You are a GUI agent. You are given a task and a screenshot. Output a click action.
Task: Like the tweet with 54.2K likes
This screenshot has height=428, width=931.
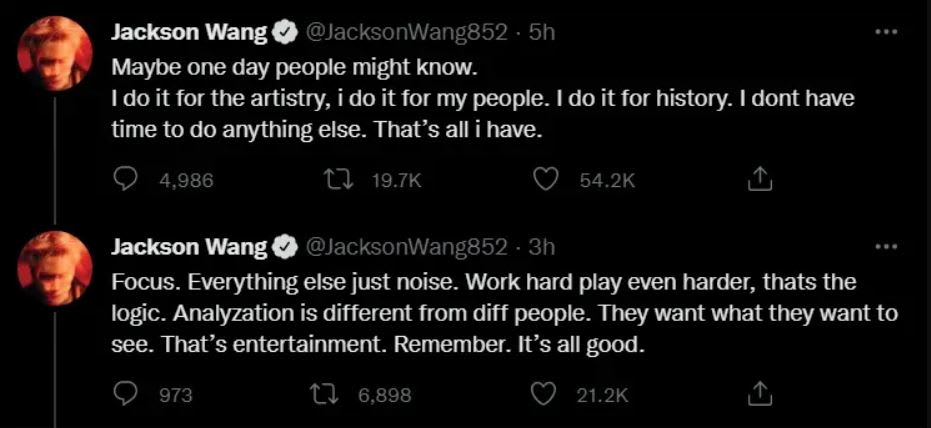point(545,179)
